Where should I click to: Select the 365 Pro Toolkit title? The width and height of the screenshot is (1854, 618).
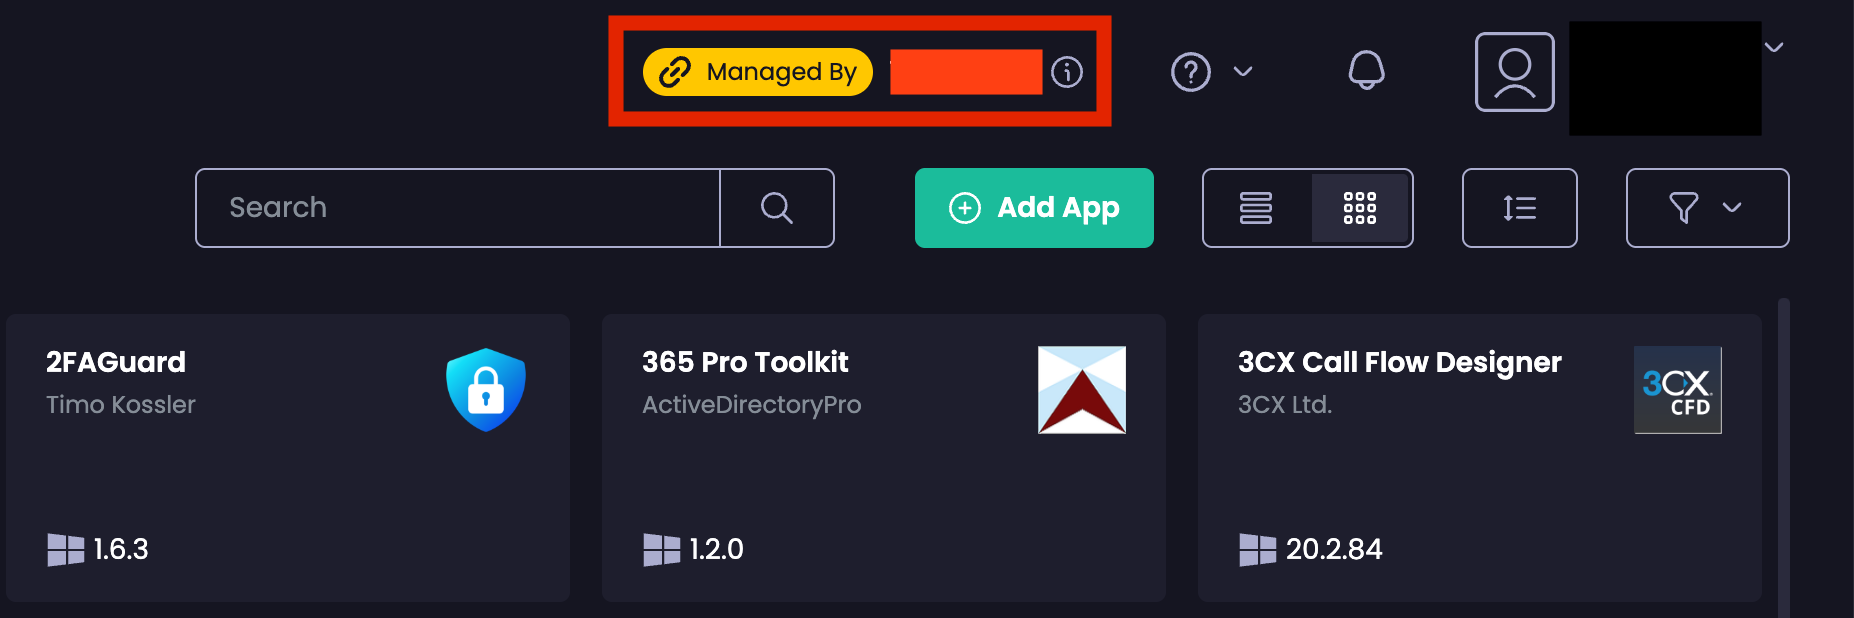coord(745,362)
